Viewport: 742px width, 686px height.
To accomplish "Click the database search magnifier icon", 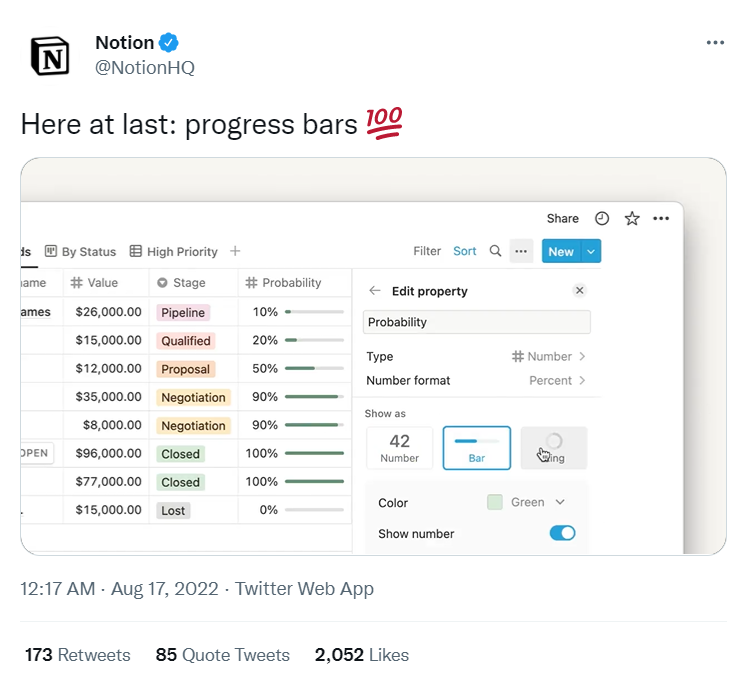I will tap(495, 252).
